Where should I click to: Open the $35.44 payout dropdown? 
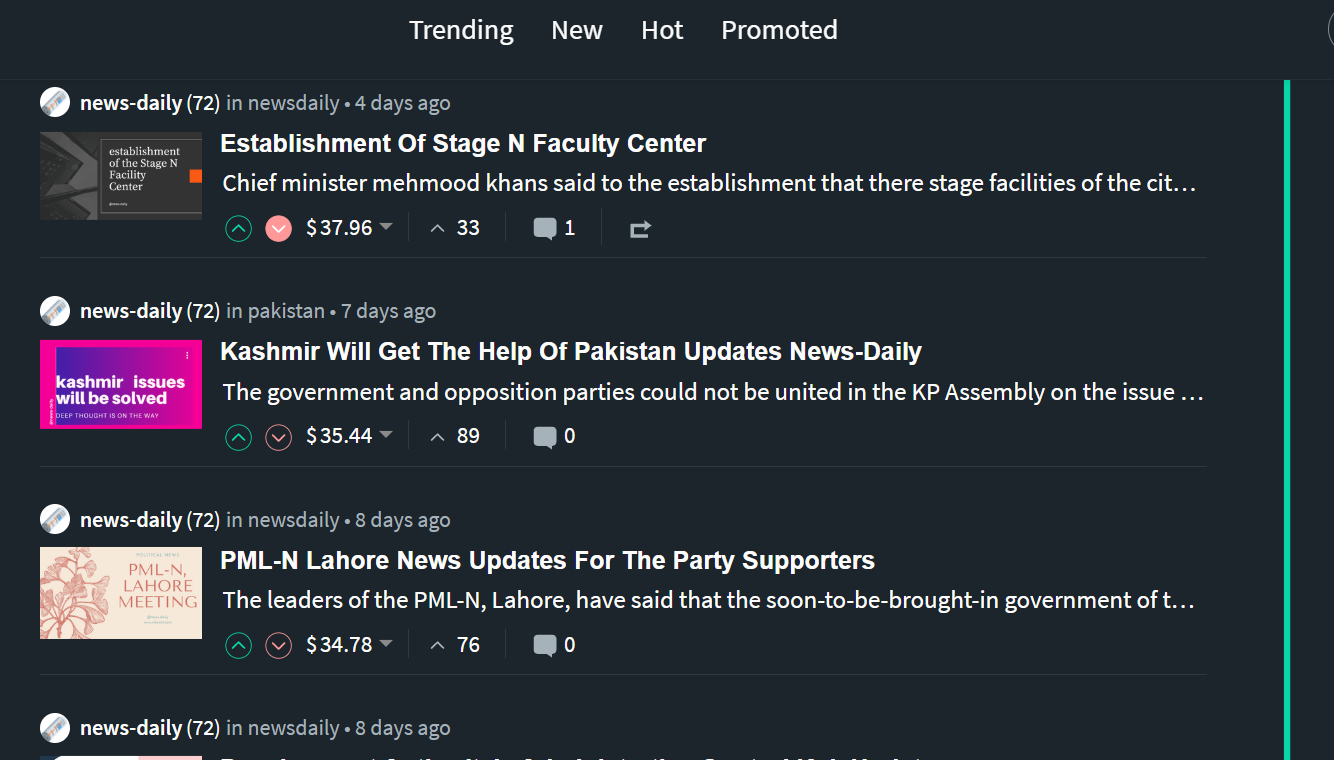[x=388, y=436]
